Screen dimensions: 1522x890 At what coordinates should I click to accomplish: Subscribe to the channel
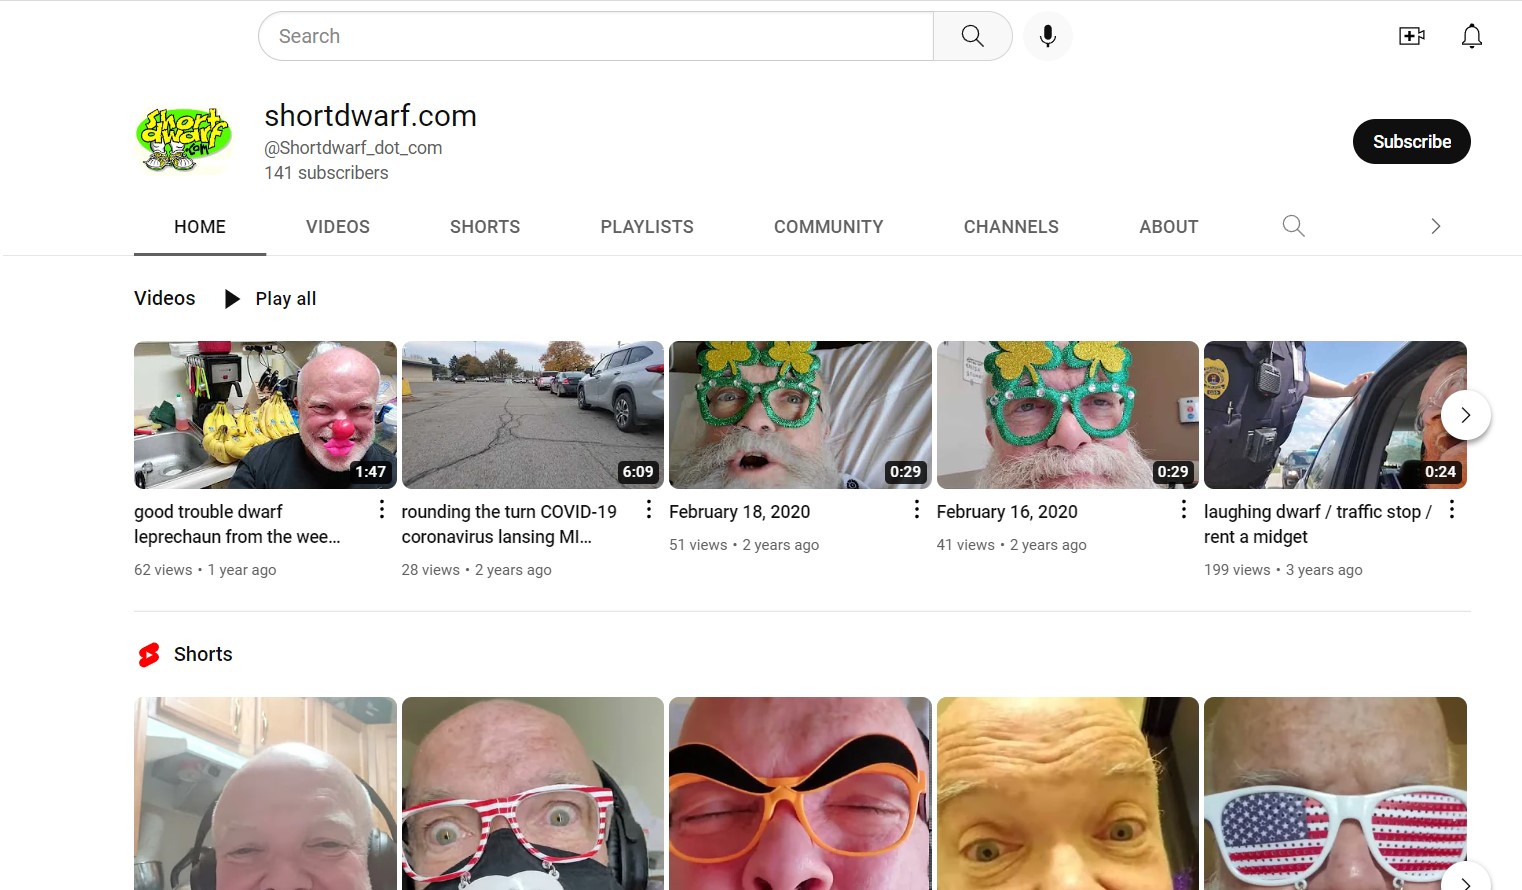1411,141
